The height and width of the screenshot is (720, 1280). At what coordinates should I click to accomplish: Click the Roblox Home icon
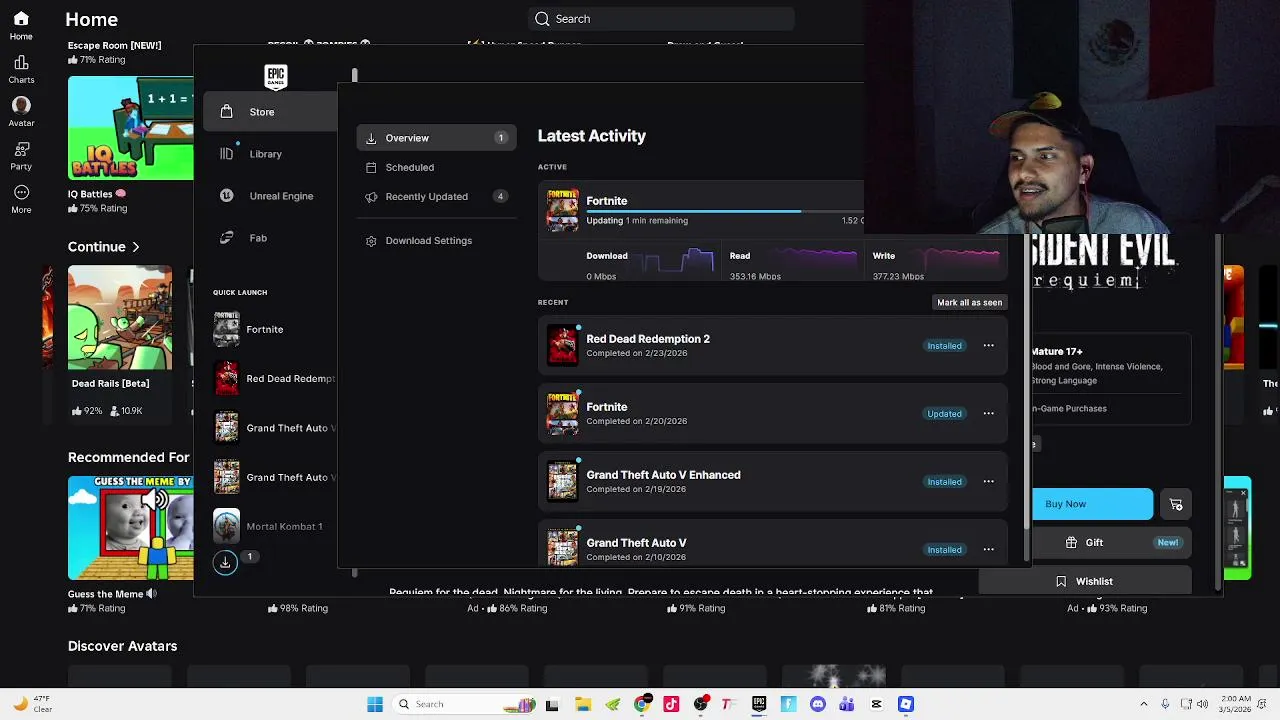[21, 19]
